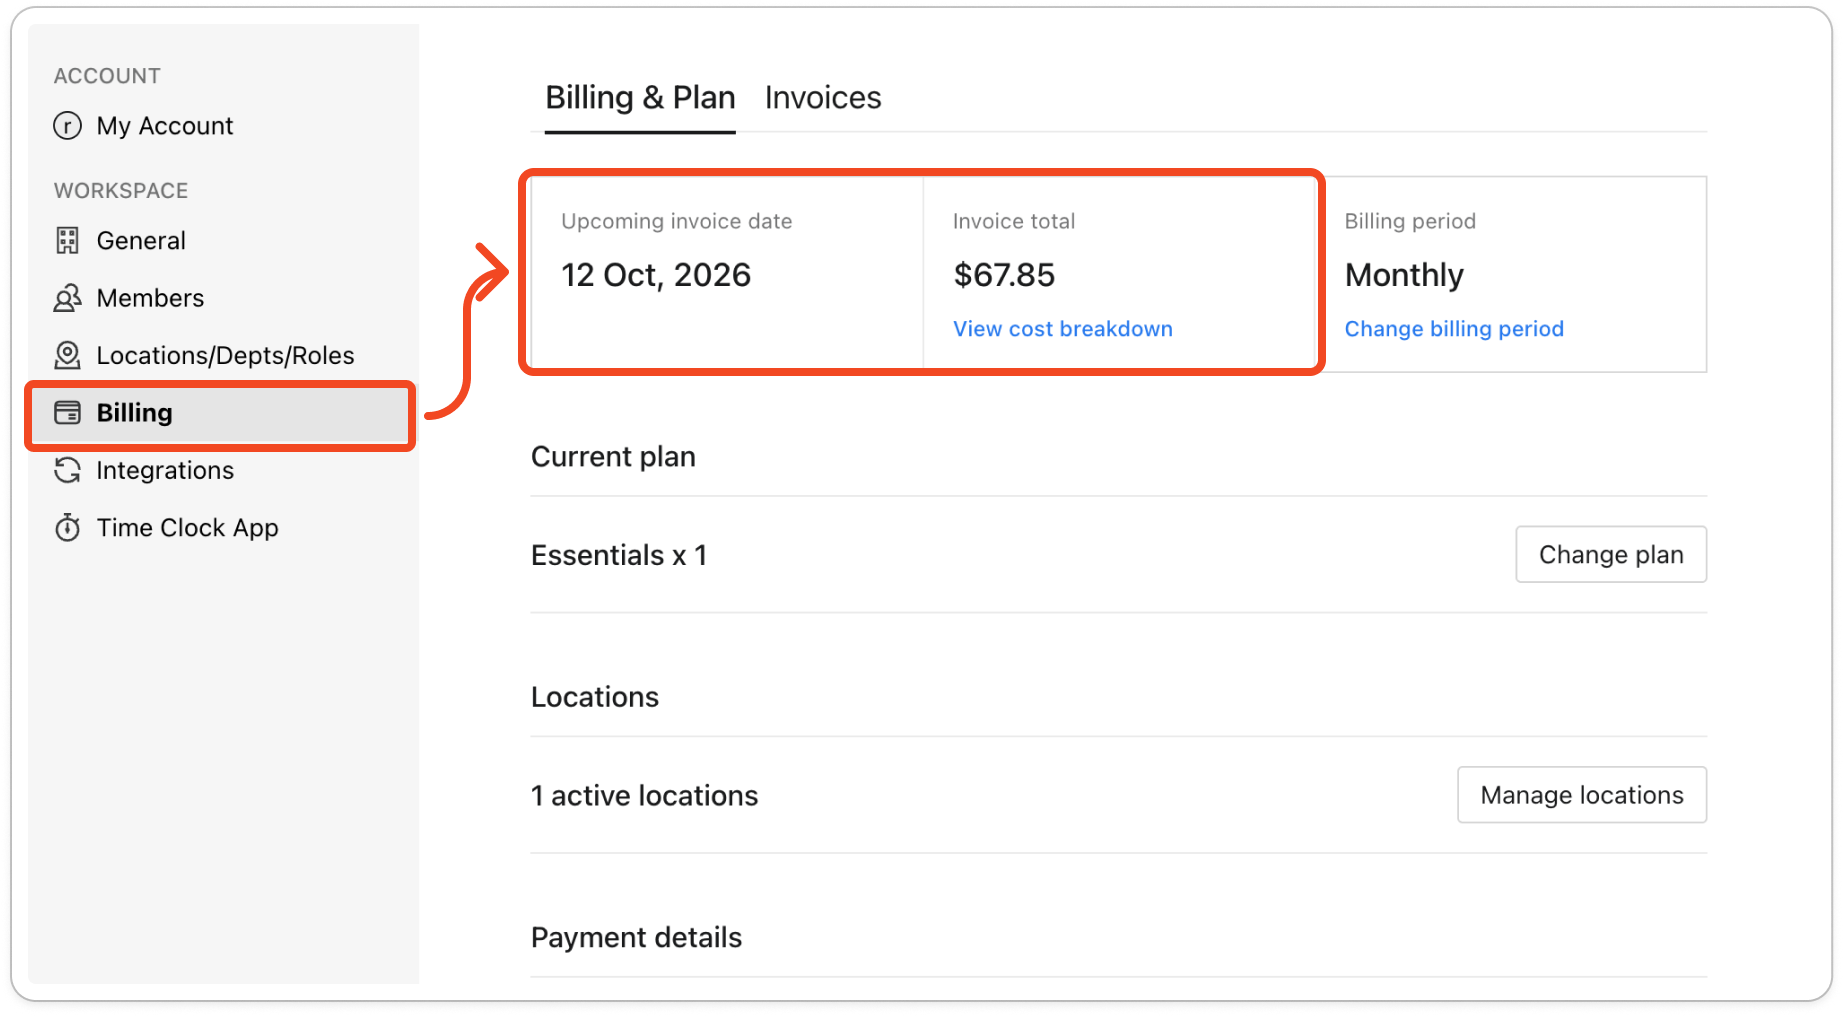
Task: Open Integrations settings
Action: pyautogui.click(x=165, y=470)
